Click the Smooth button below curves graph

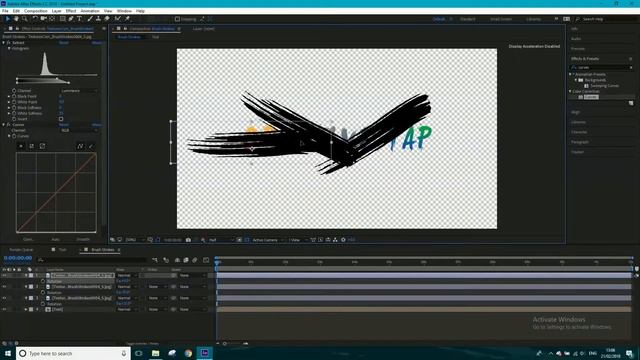click(83, 239)
